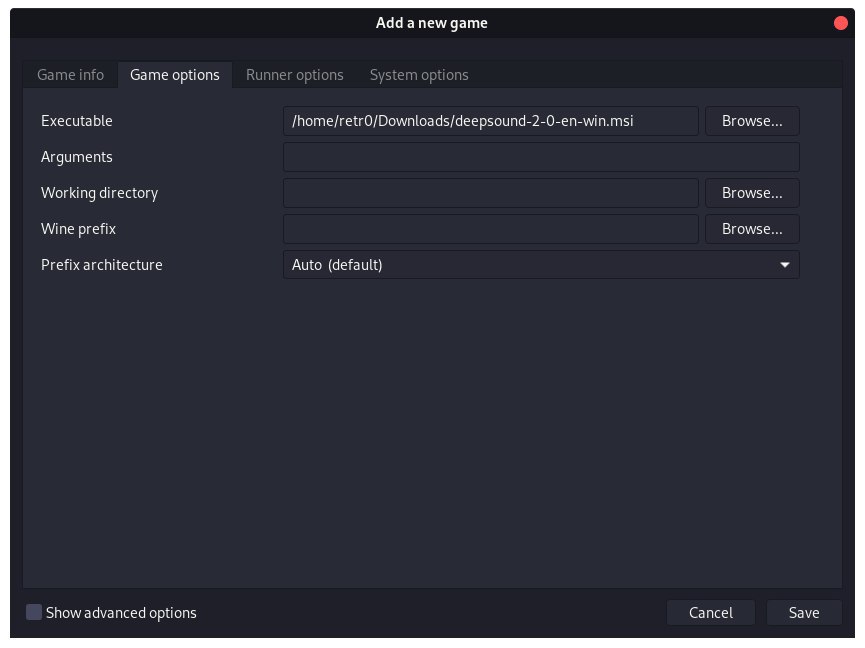Viewport: 865px width, 648px height.
Task: Open the Runner options tab
Action: coord(295,75)
